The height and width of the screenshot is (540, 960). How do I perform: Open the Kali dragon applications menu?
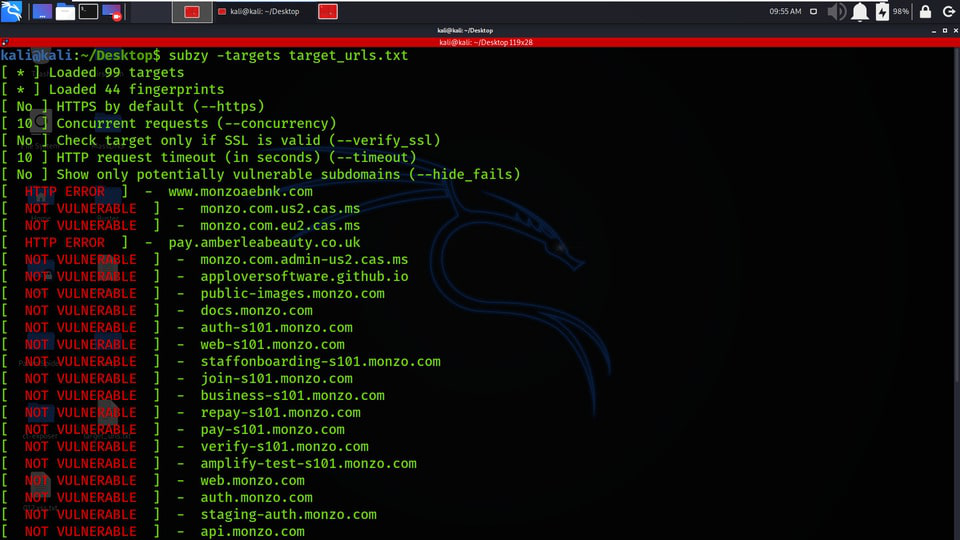[12, 11]
